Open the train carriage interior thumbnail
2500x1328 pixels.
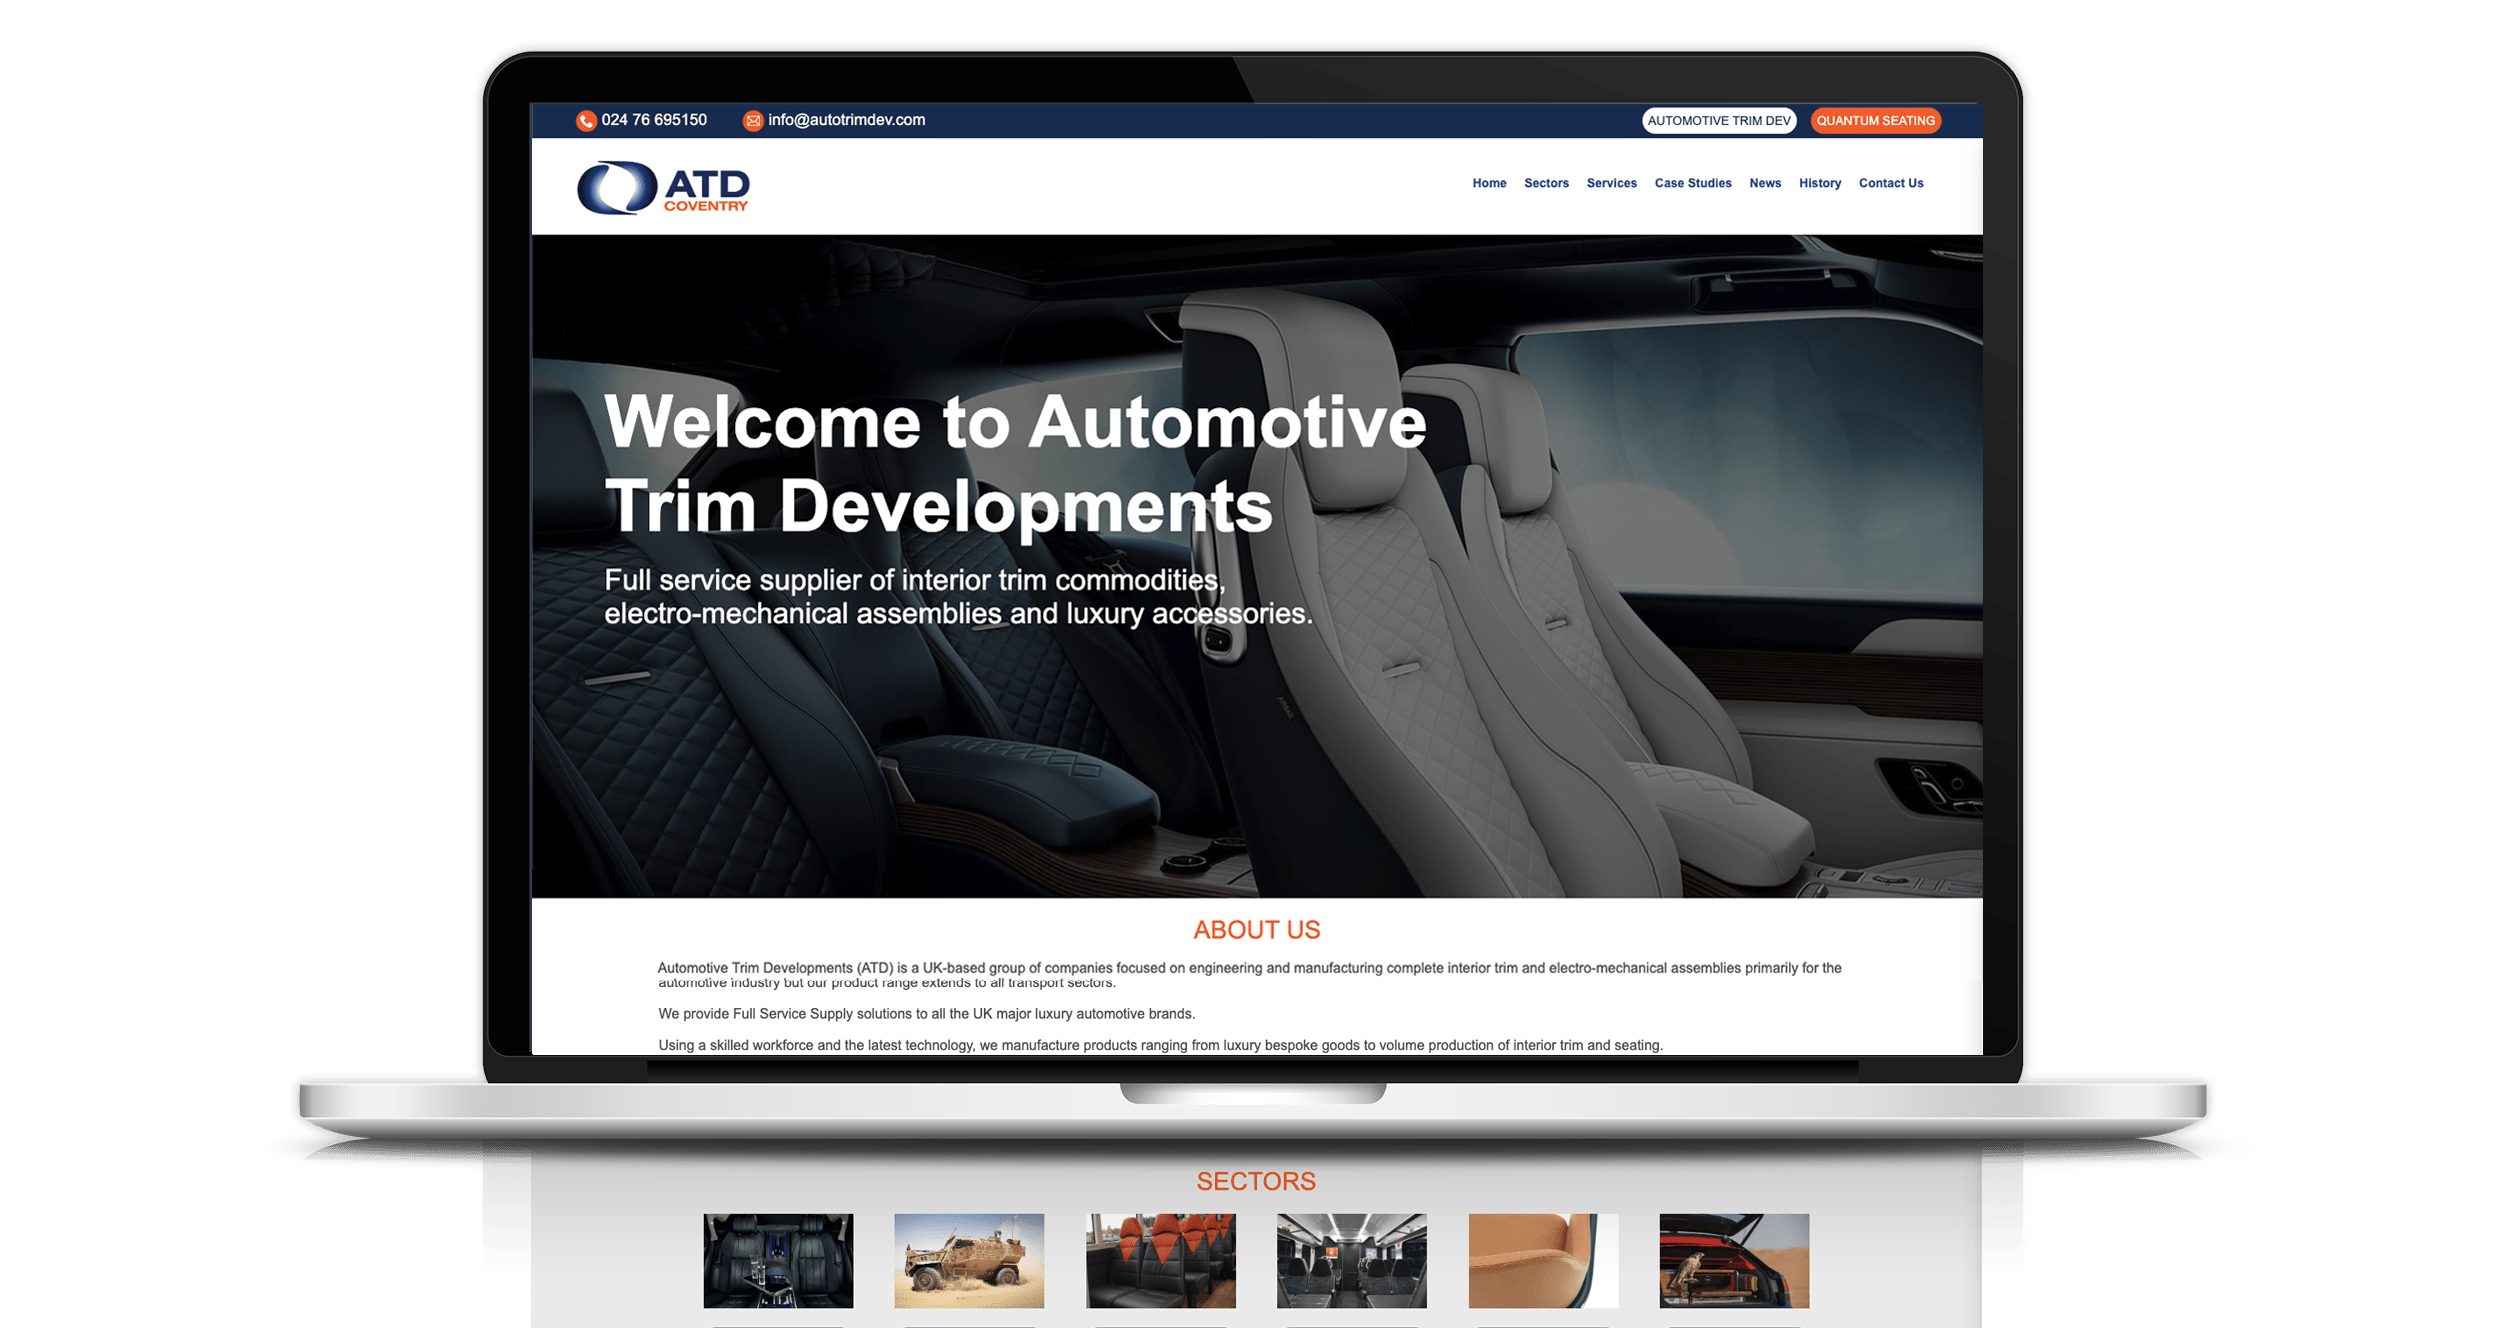pos(1352,1261)
